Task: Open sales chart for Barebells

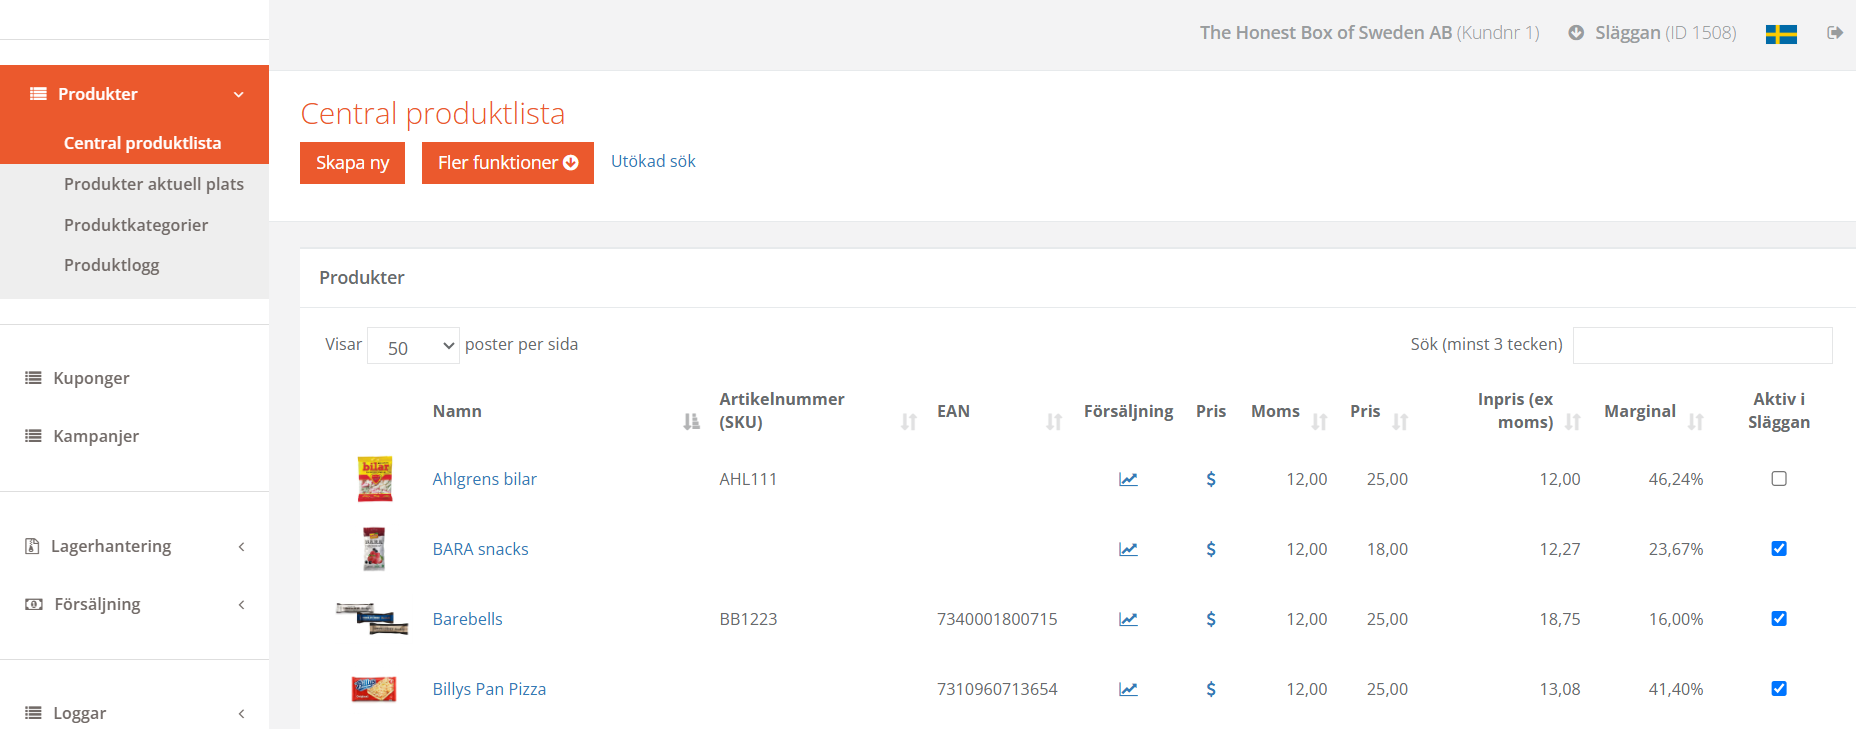Action: point(1128,619)
